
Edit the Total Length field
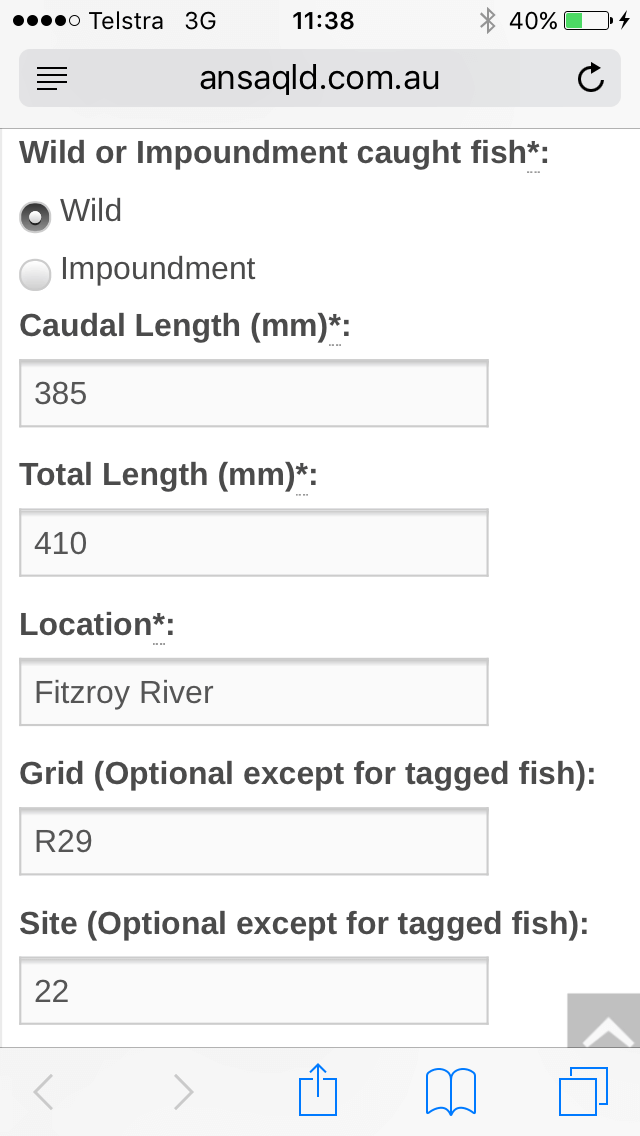tap(254, 543)
